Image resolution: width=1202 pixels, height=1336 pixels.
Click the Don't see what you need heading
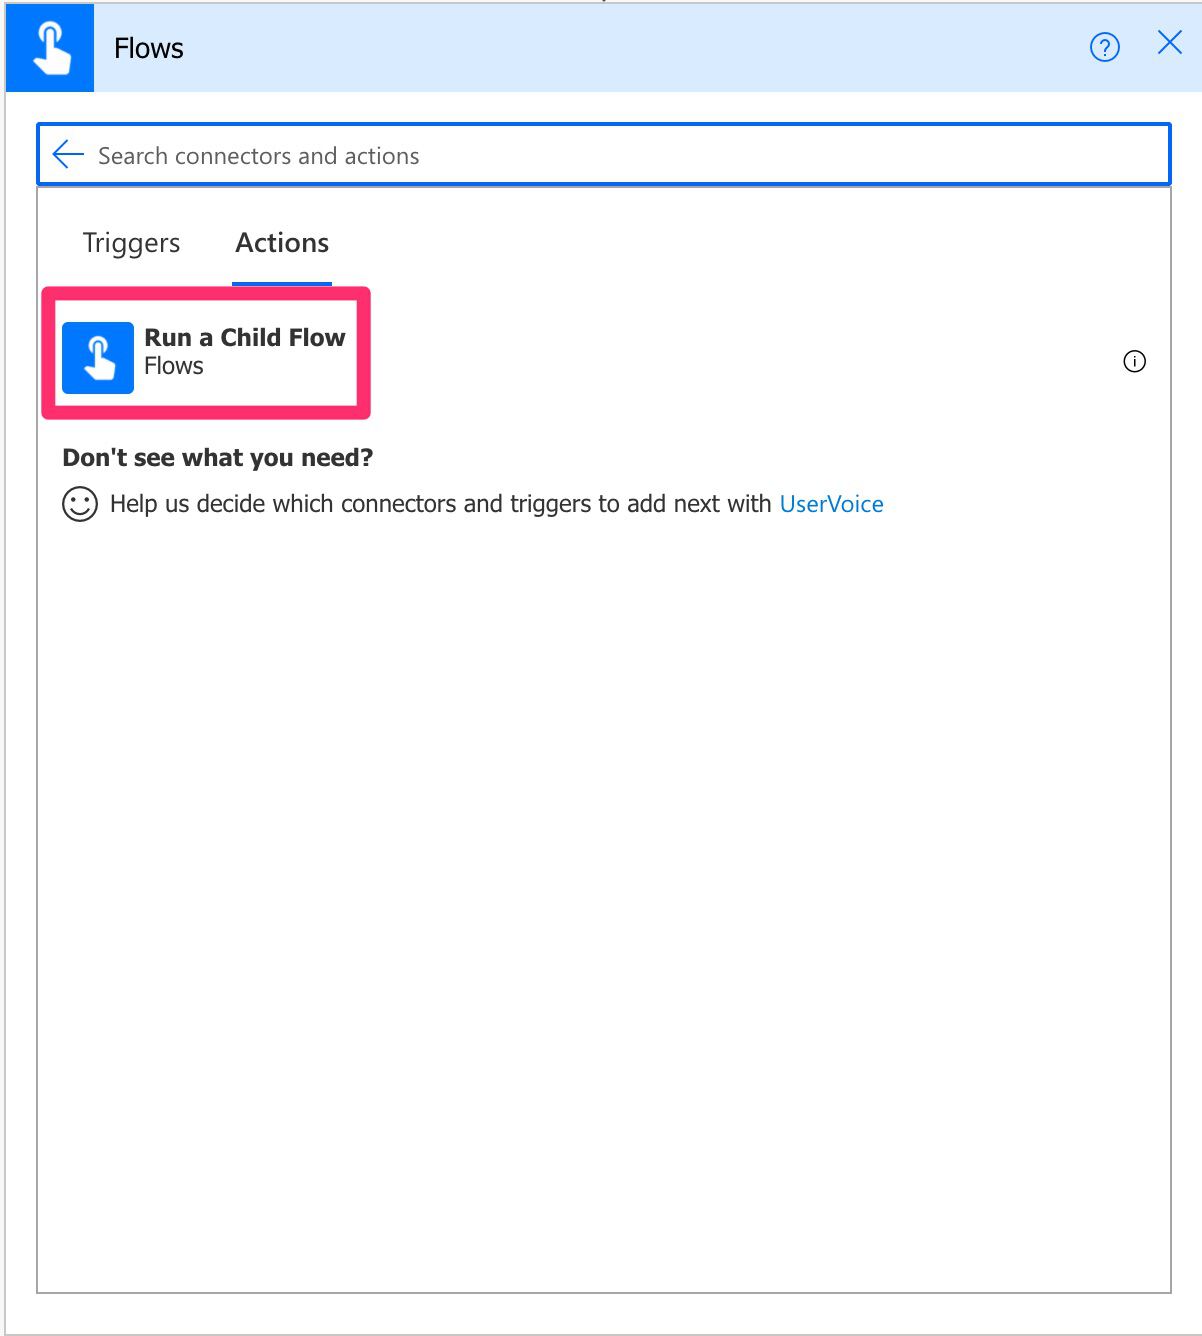point(218,457)
